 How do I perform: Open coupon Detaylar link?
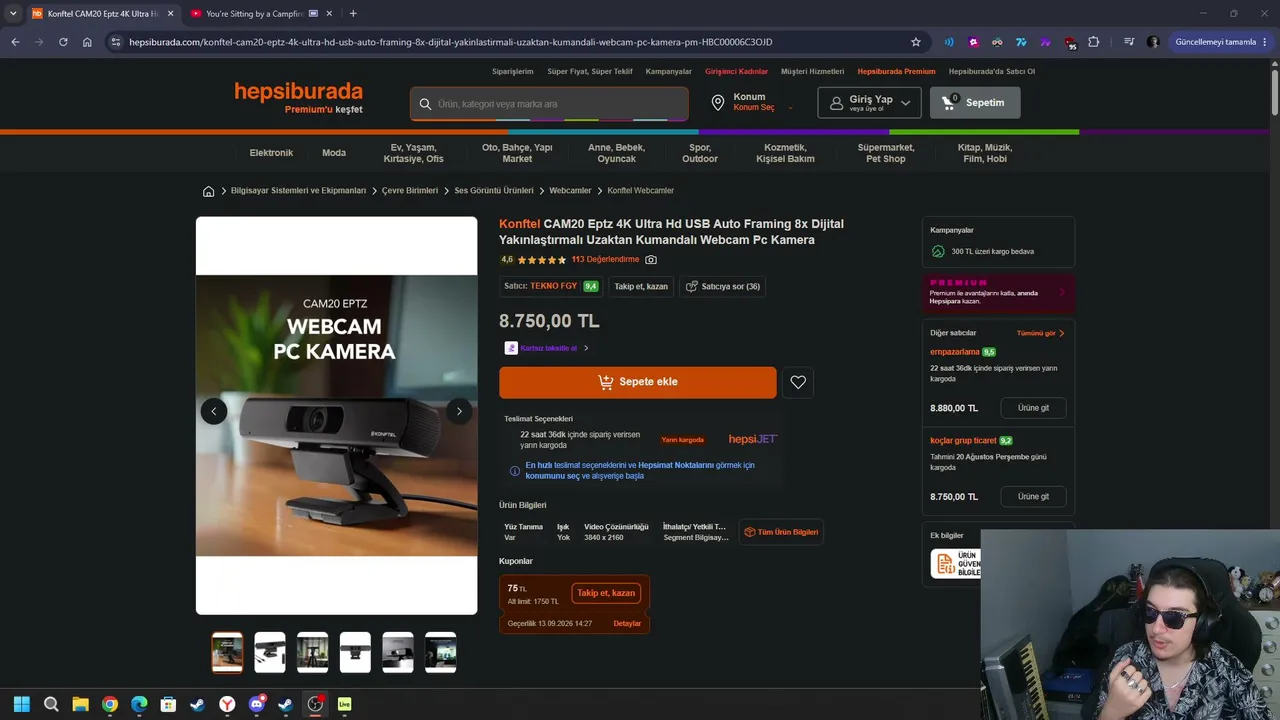[627, 624]
